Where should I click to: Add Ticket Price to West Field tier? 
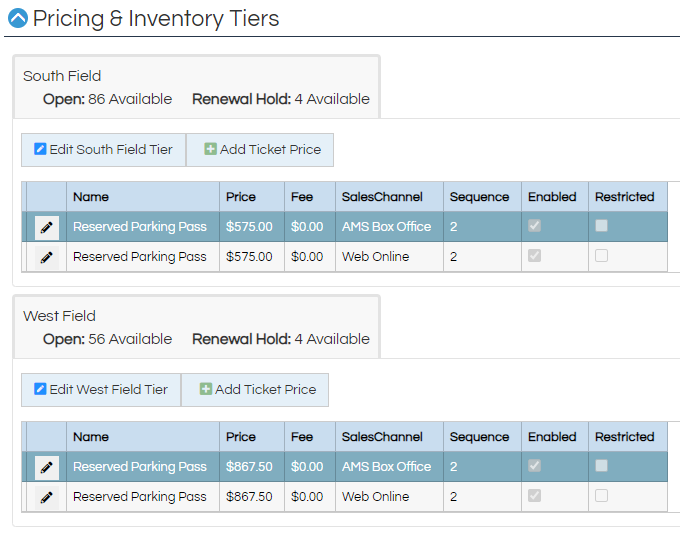(x=257, y=390)
